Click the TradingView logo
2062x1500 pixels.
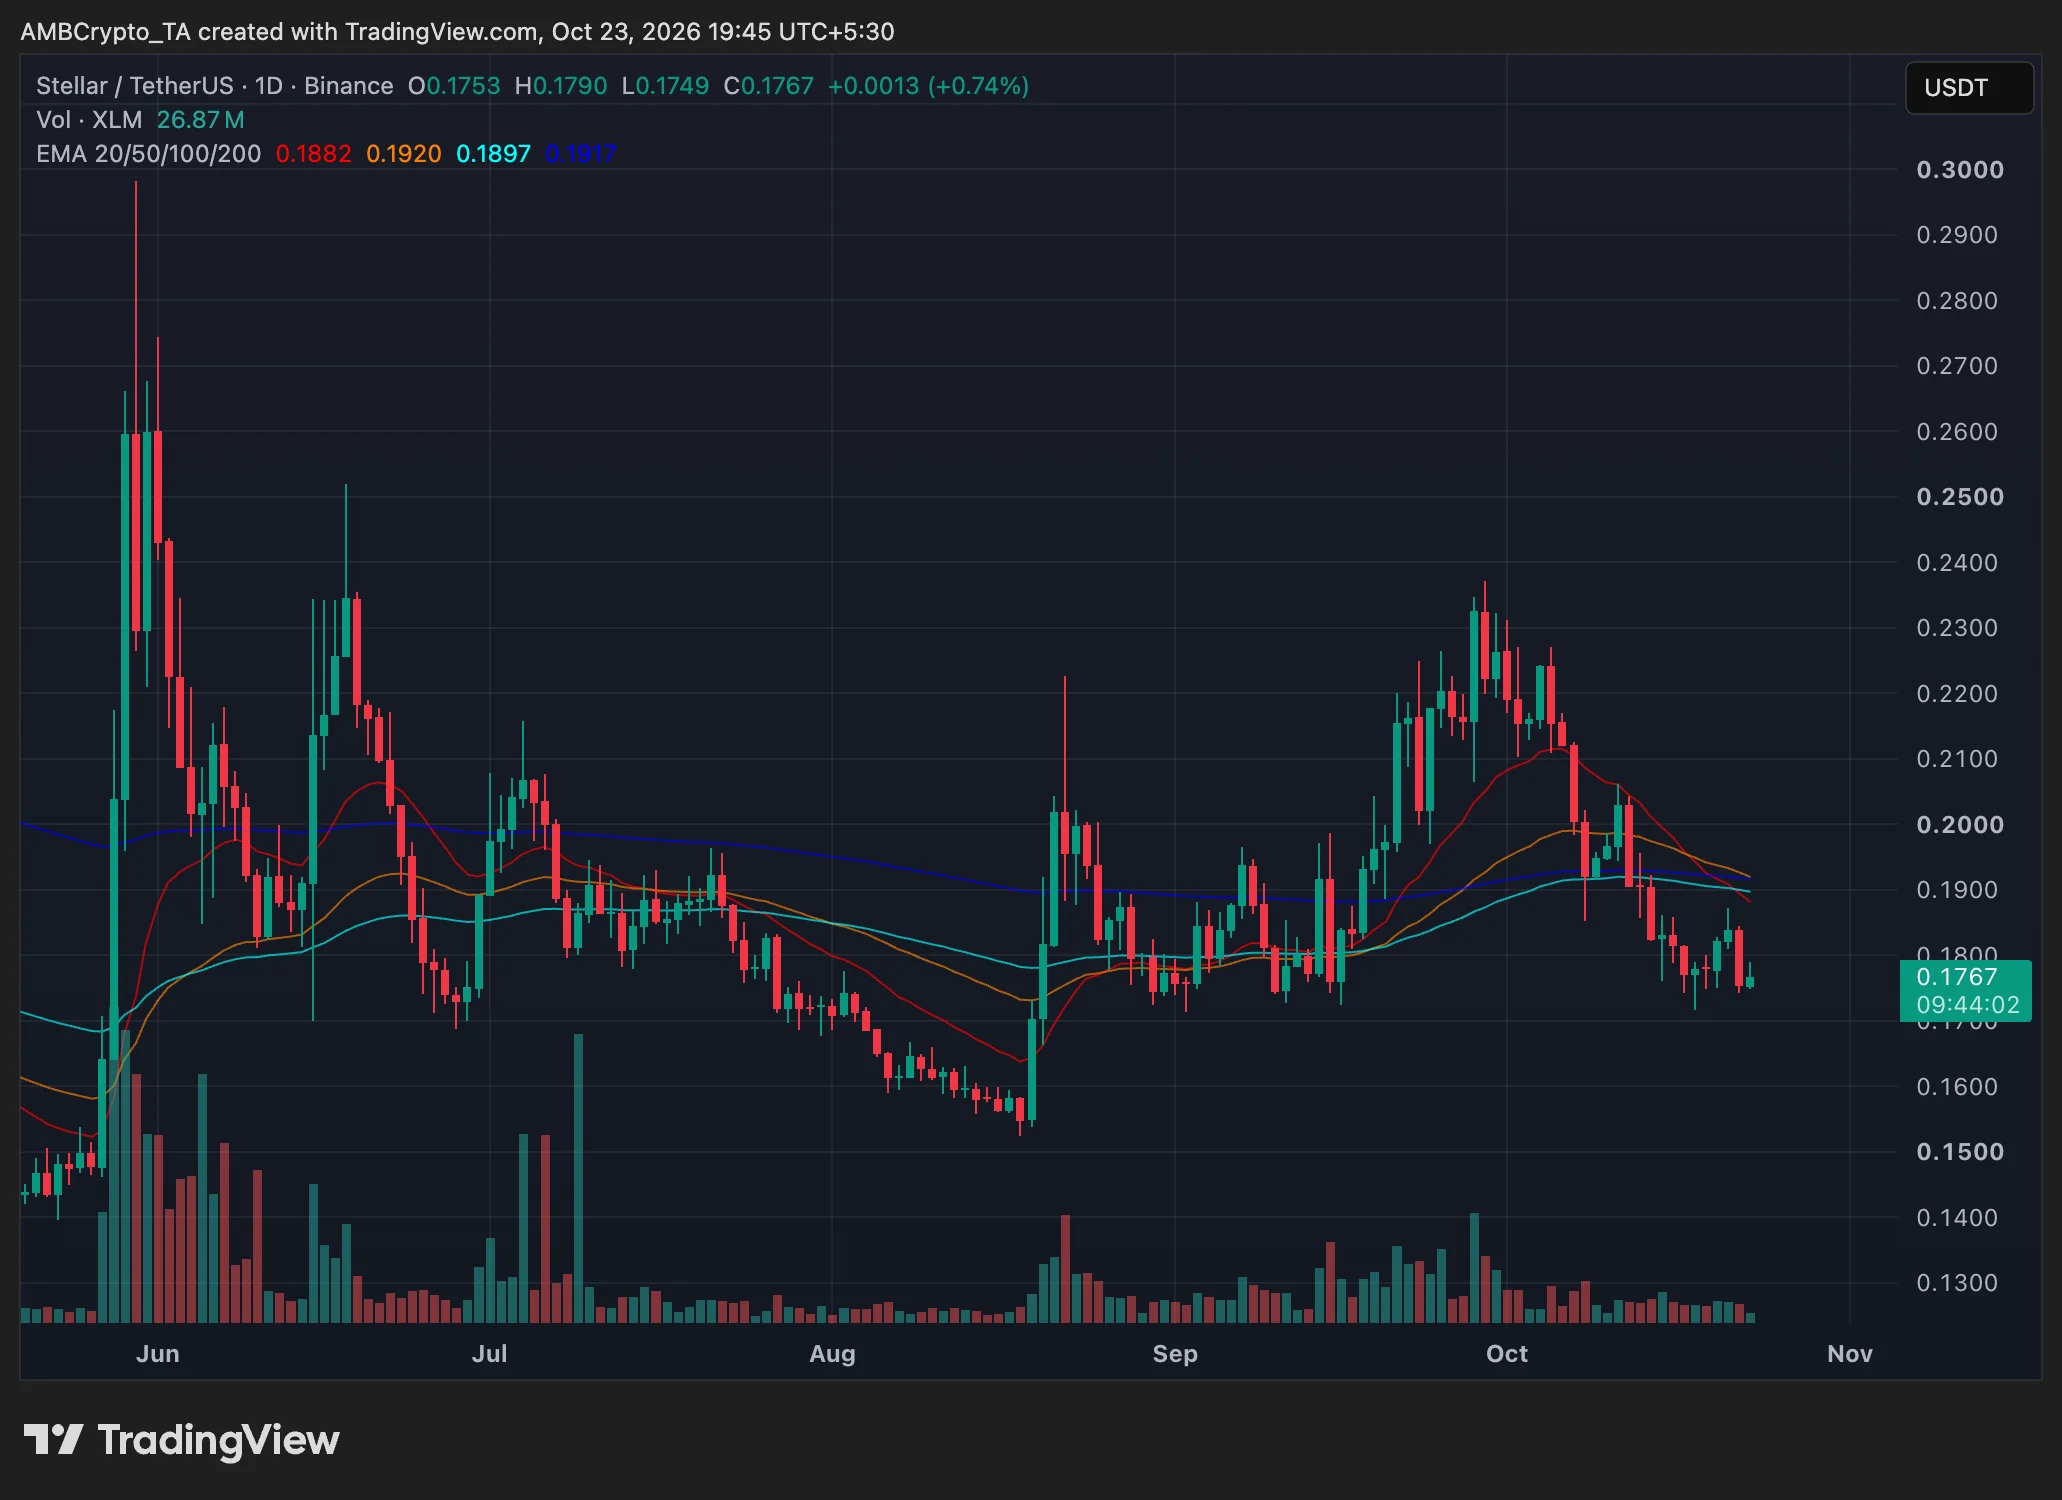click(x=181, y=1440)
